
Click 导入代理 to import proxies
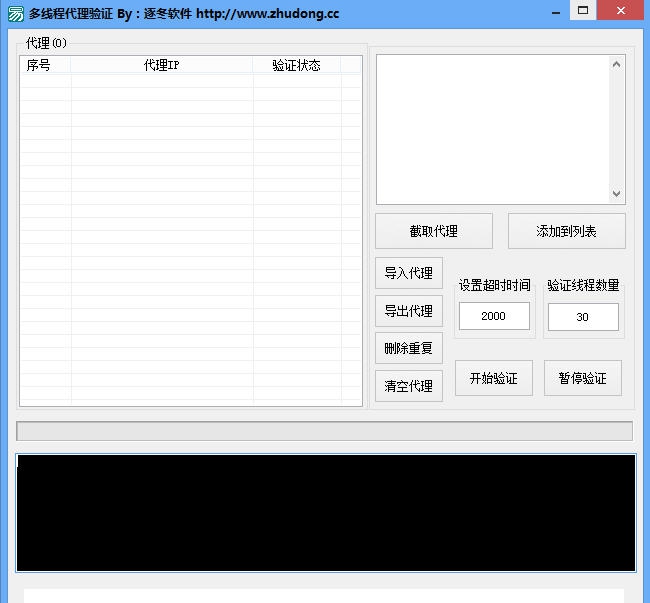pyautogui.click(x=409, y=273)
